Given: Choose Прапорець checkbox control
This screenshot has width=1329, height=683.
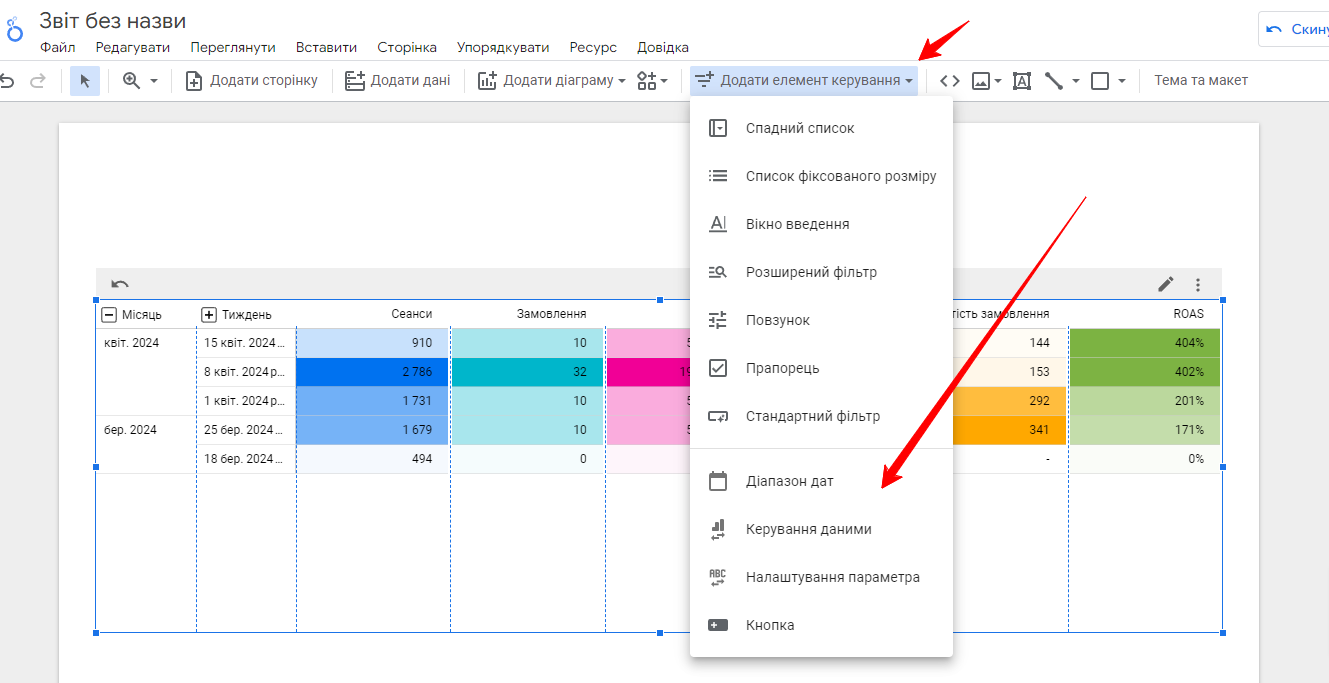Looking at the screenshot, I should (x=821, y=368).
